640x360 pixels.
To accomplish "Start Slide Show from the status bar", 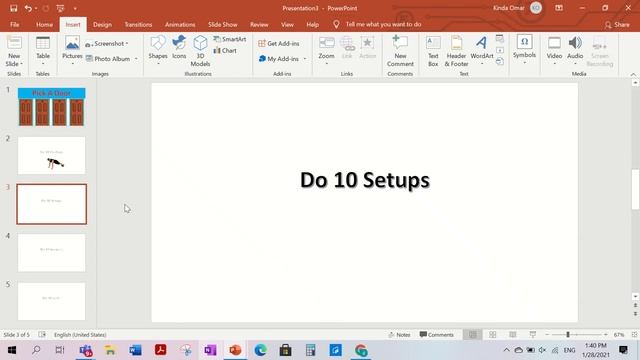I will tap(533, 335).
